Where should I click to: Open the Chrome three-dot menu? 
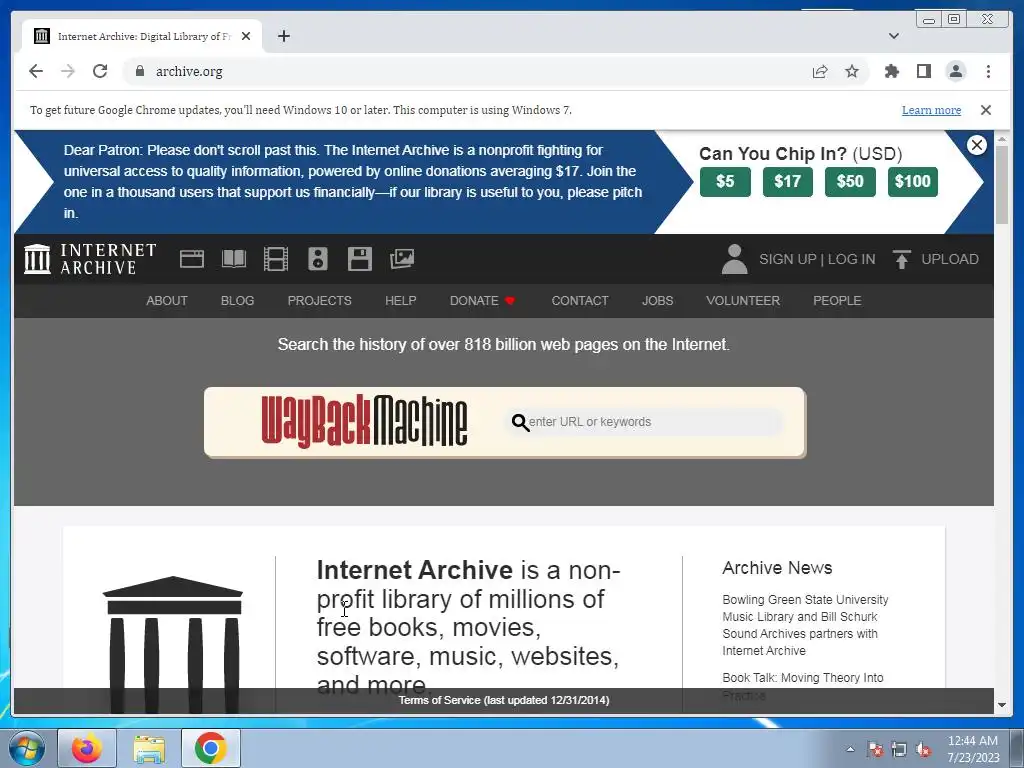click(988, 71)
